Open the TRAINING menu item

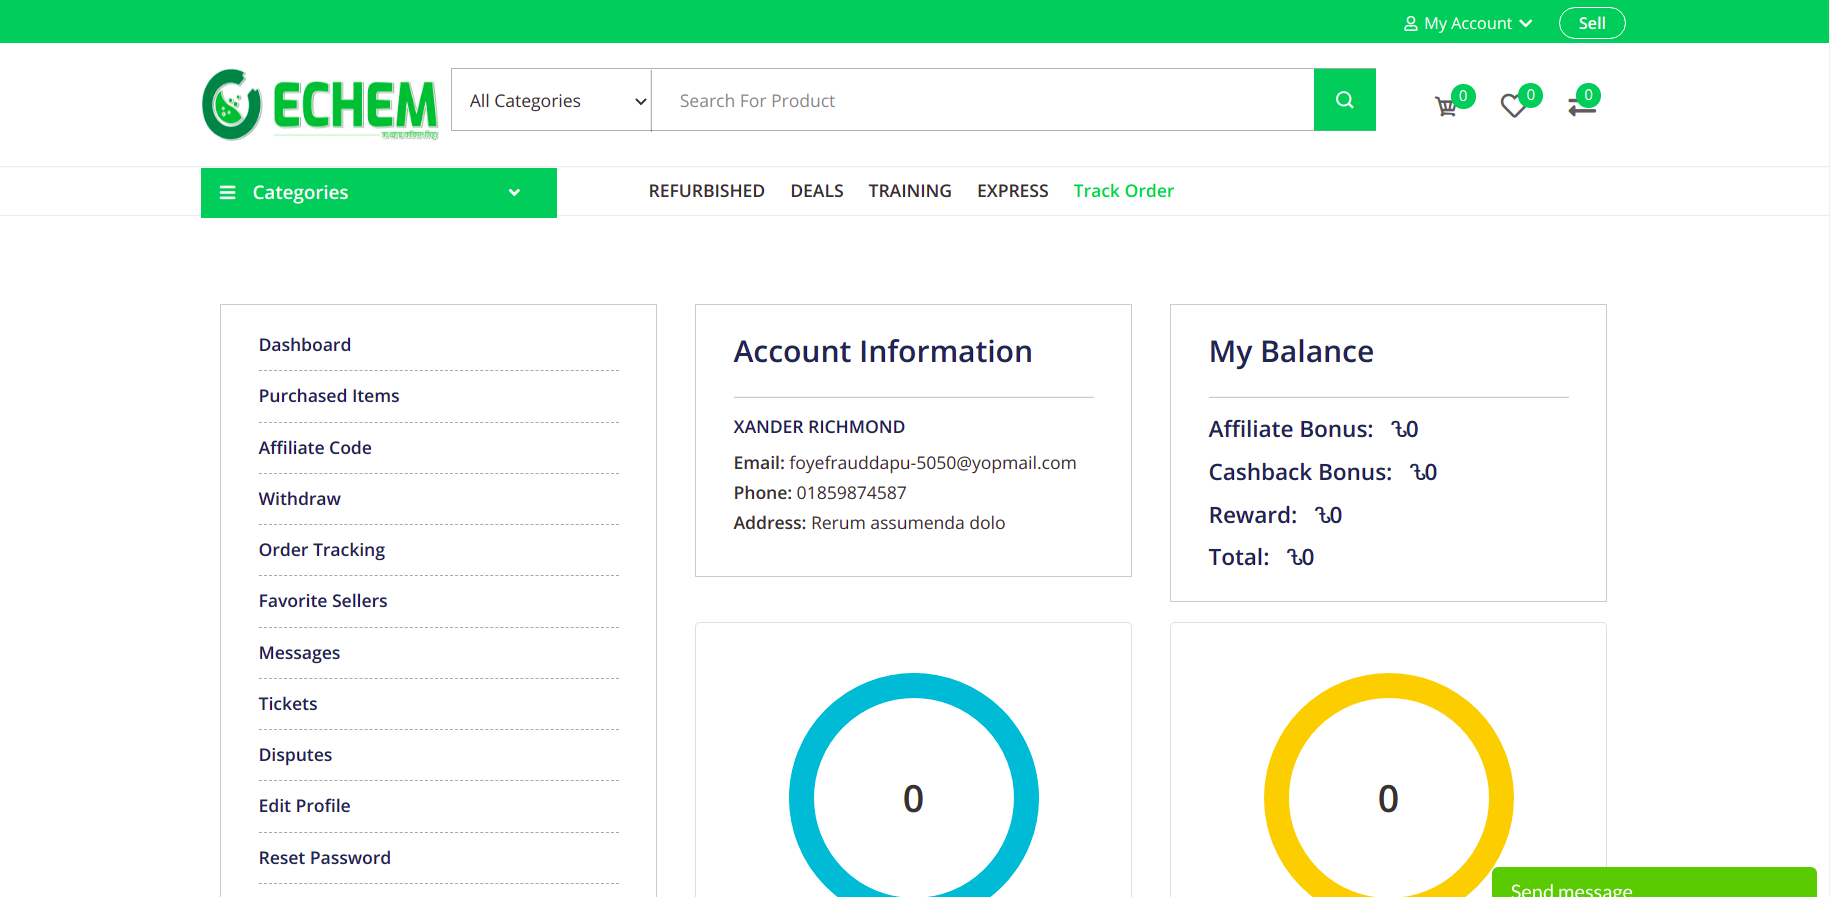click(910, 191)
